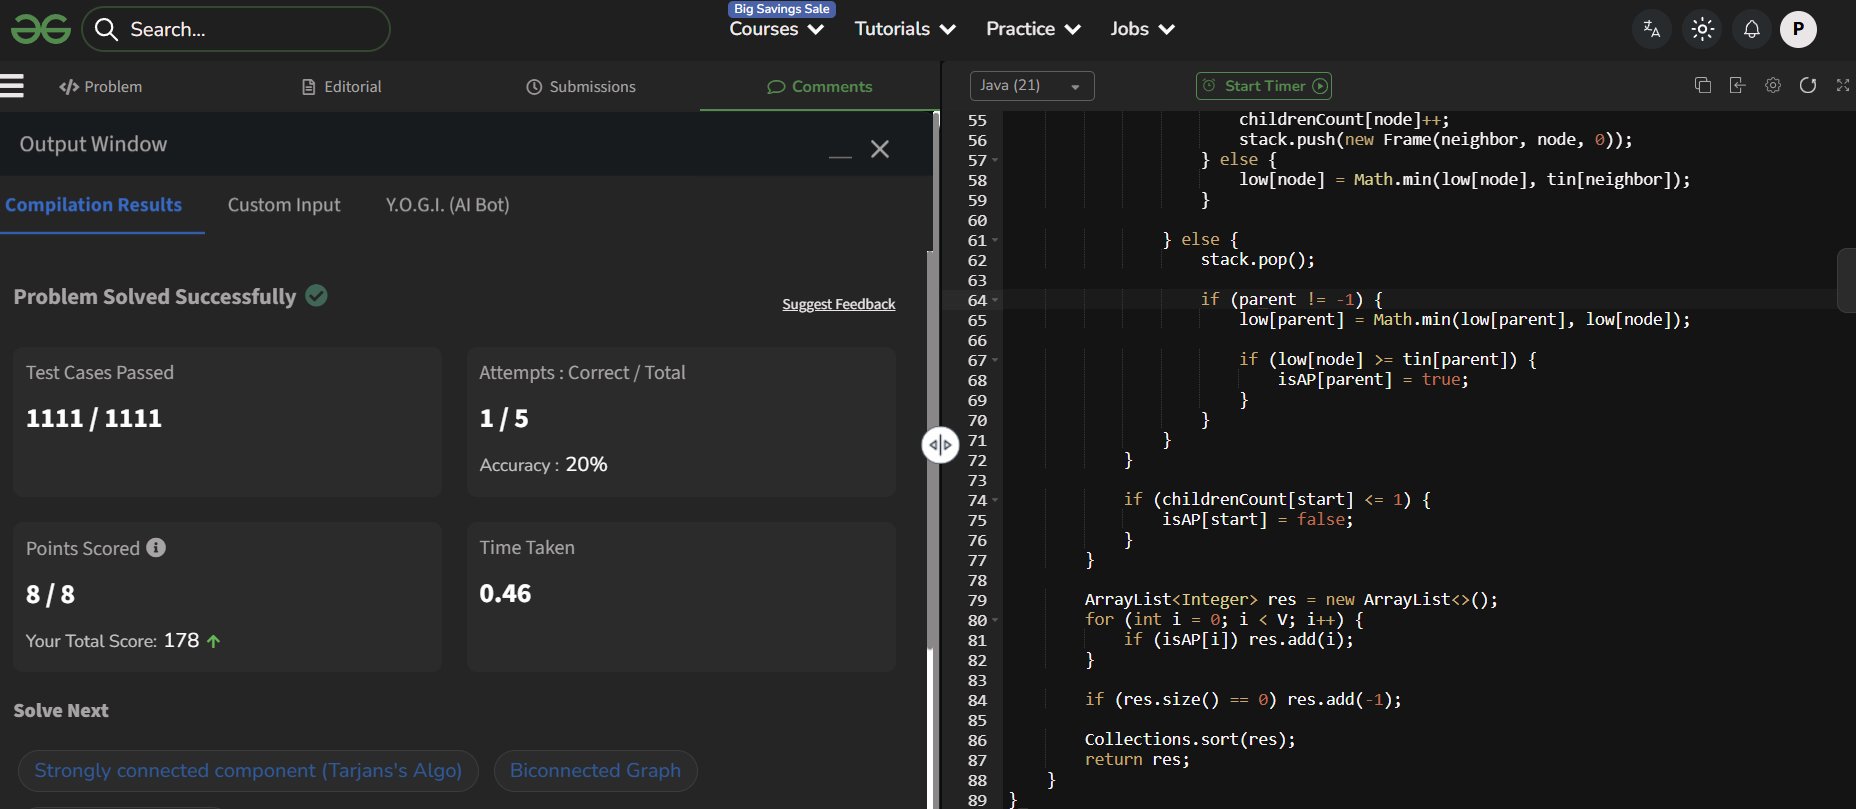Click the hamburger menu icon
1856x809 pixels.
[12, 86]
